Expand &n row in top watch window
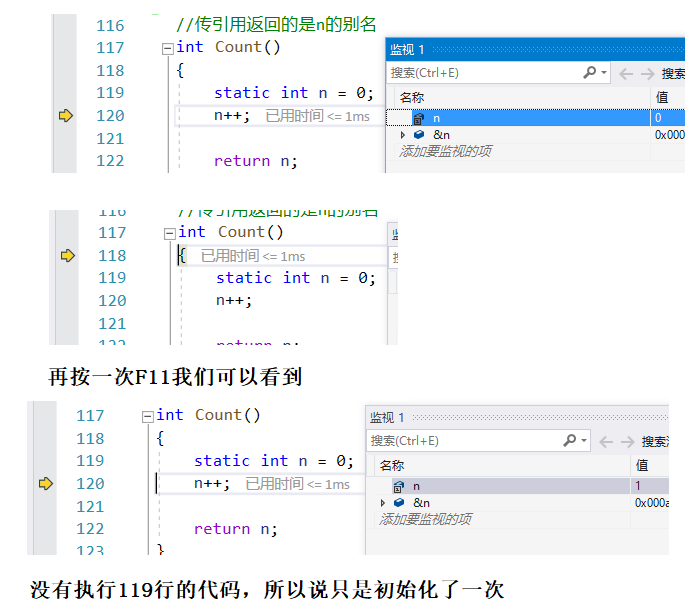Image resolution: width=685 pixels, height=615 pixels. pos(403,135)
